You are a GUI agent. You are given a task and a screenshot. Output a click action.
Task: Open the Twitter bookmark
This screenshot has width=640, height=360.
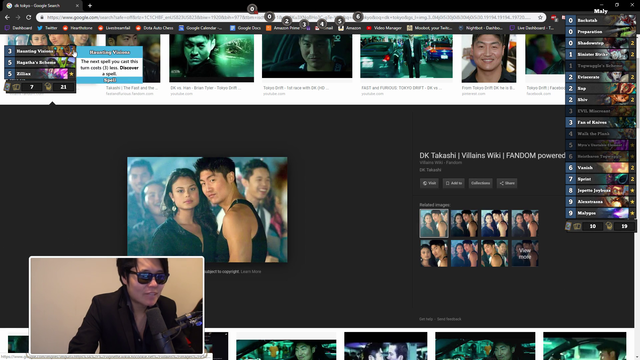47,28
